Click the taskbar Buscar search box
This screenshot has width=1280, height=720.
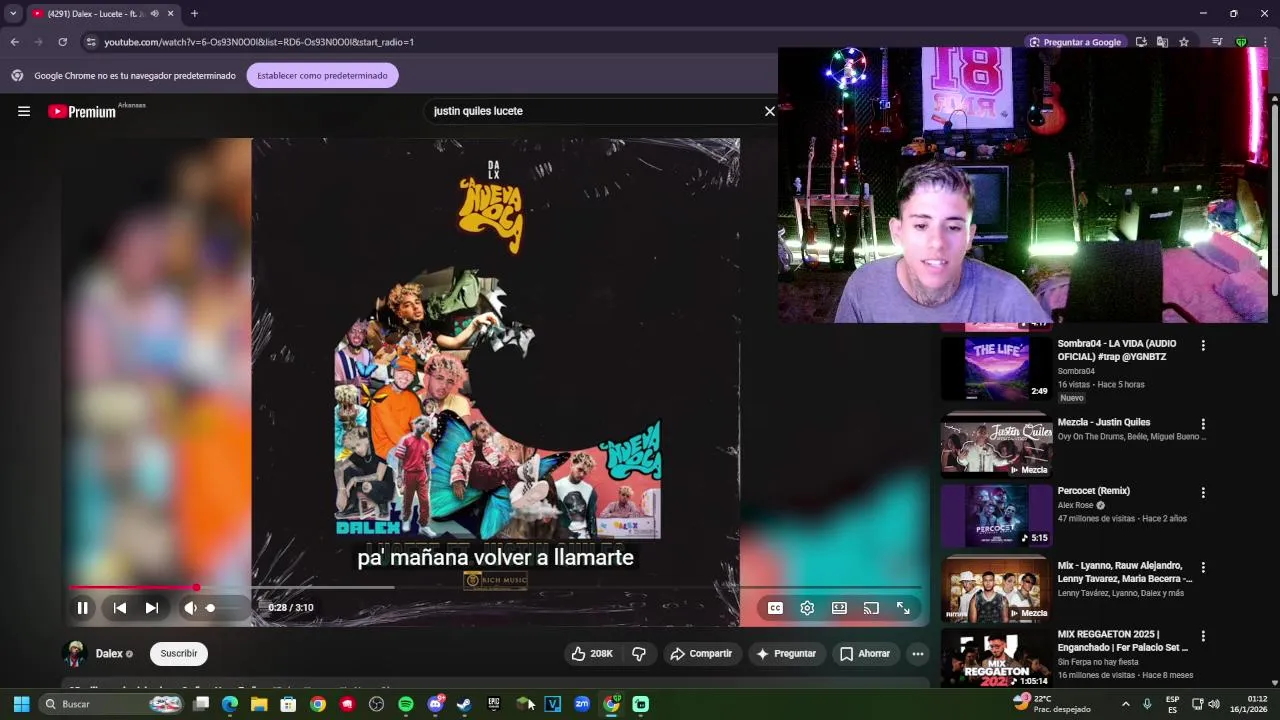tap(112, 704)
